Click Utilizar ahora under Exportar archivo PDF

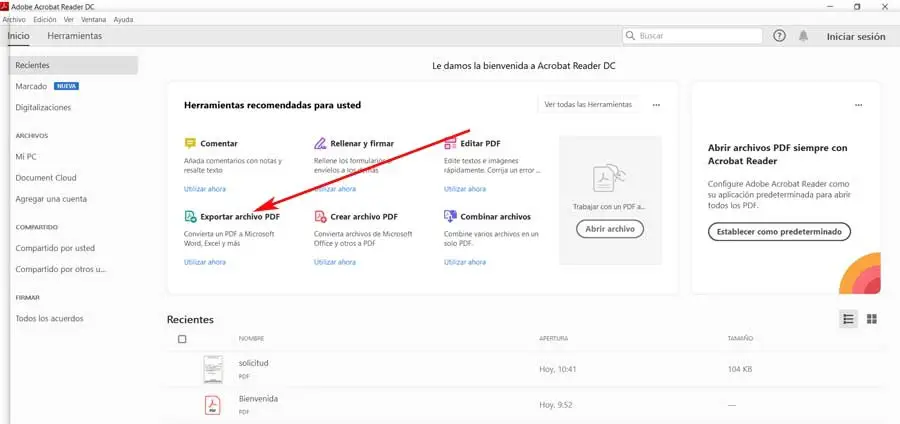205,262
